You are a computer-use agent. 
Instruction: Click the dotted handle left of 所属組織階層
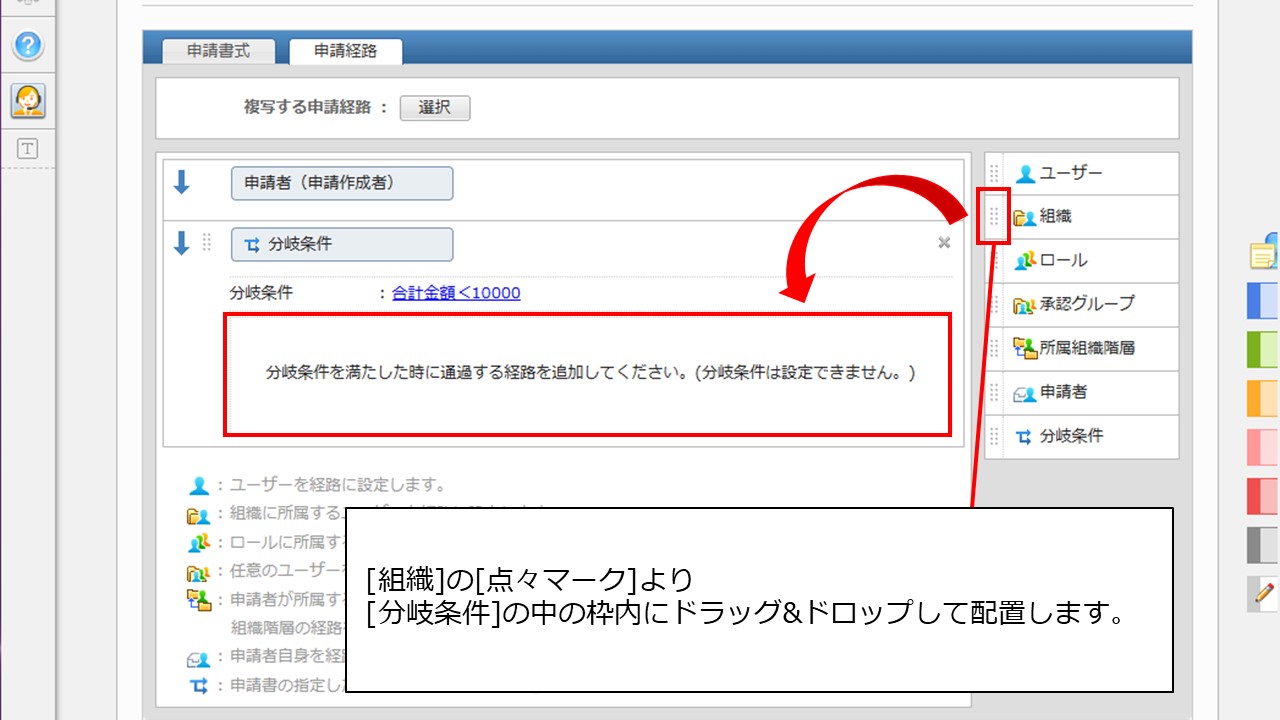tap(994, 348)
